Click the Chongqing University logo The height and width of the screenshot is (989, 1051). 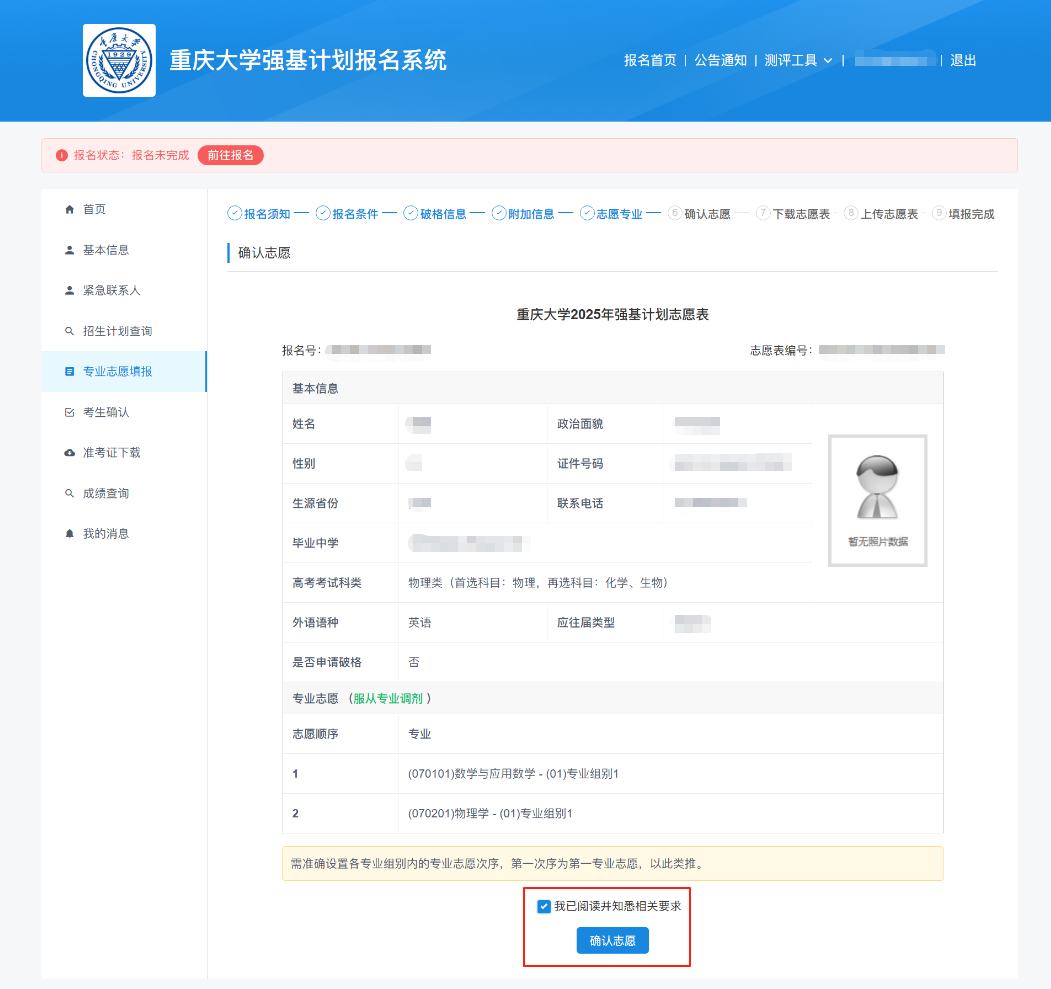point(119,60)
